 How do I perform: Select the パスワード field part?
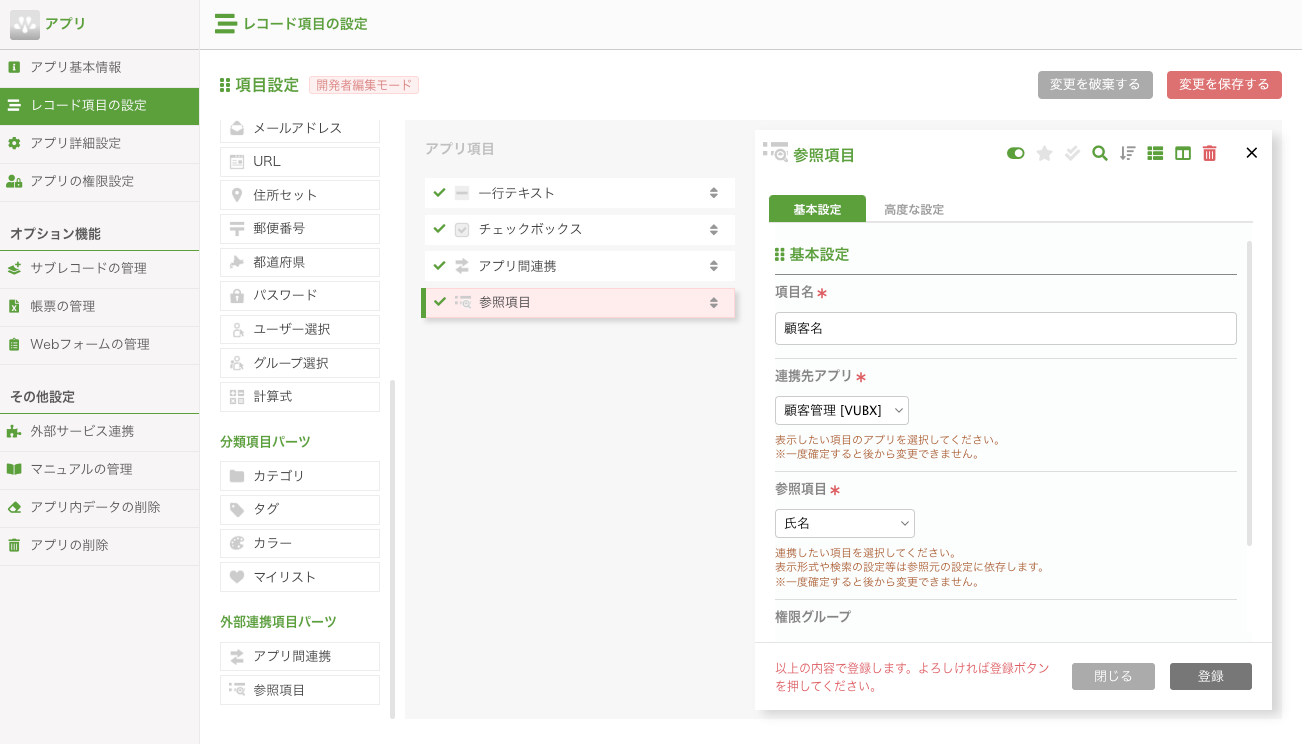[x=300, y=295]
